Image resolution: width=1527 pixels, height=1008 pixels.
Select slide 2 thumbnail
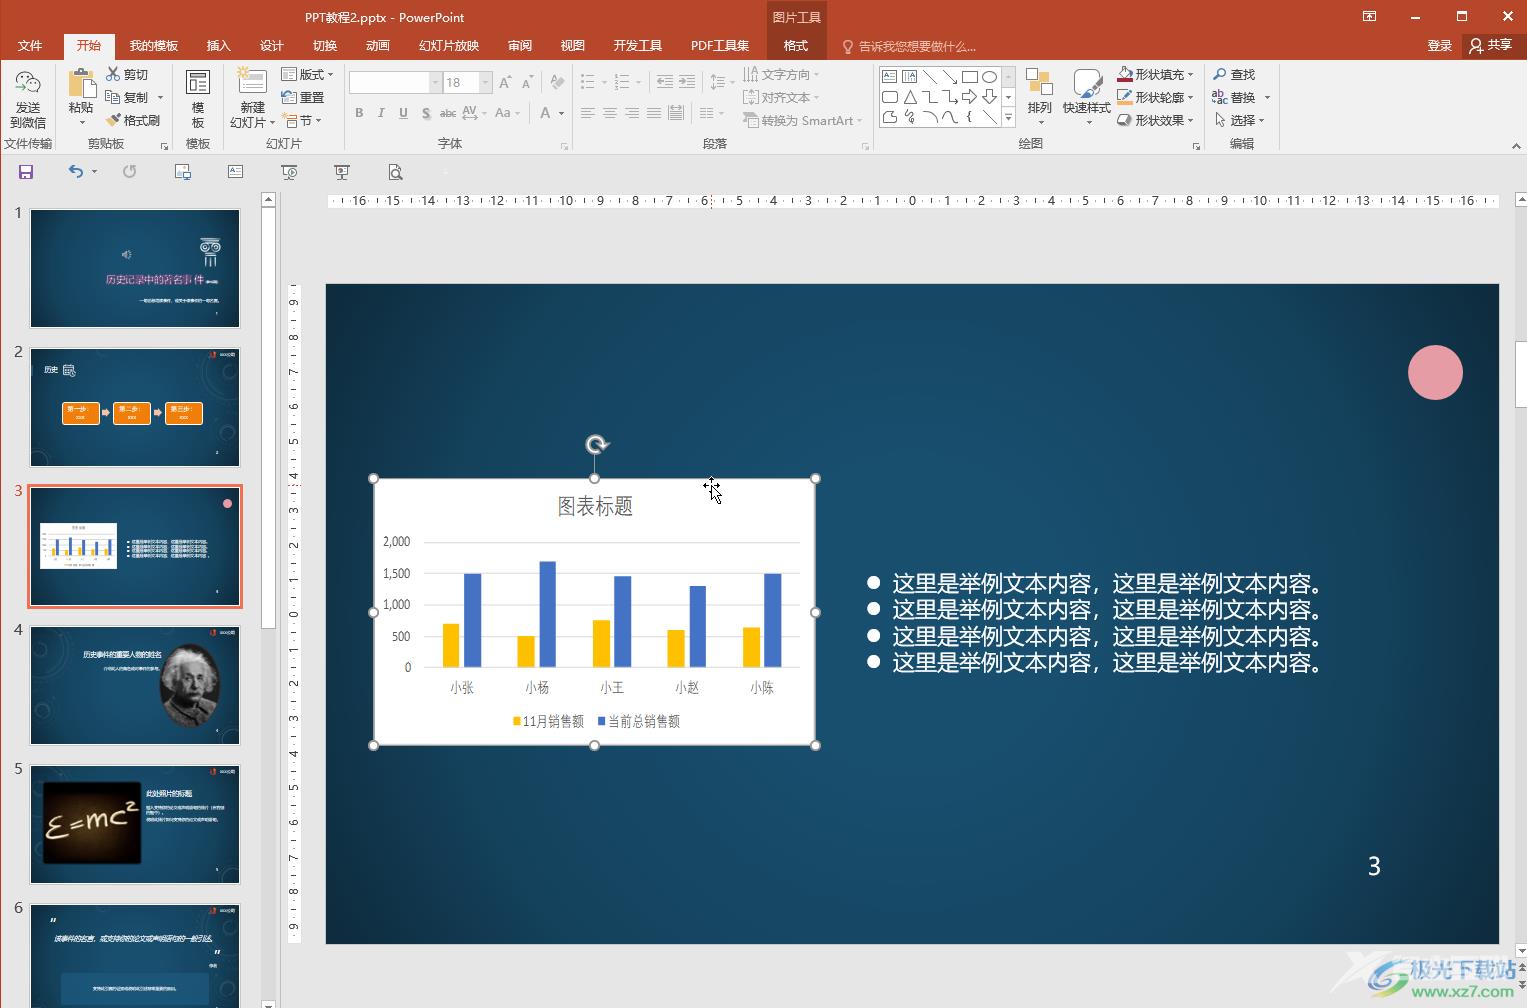click(x=135, y=407)
